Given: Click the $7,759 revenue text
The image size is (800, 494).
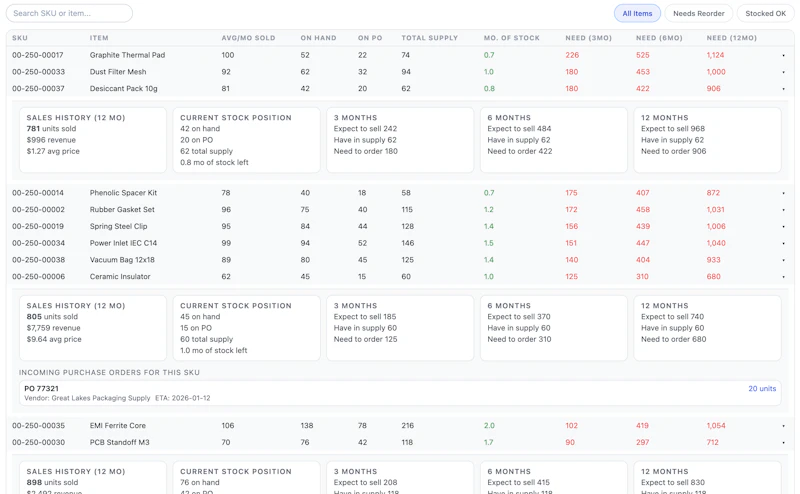Looking at the screenshot, I should point(53,328).
